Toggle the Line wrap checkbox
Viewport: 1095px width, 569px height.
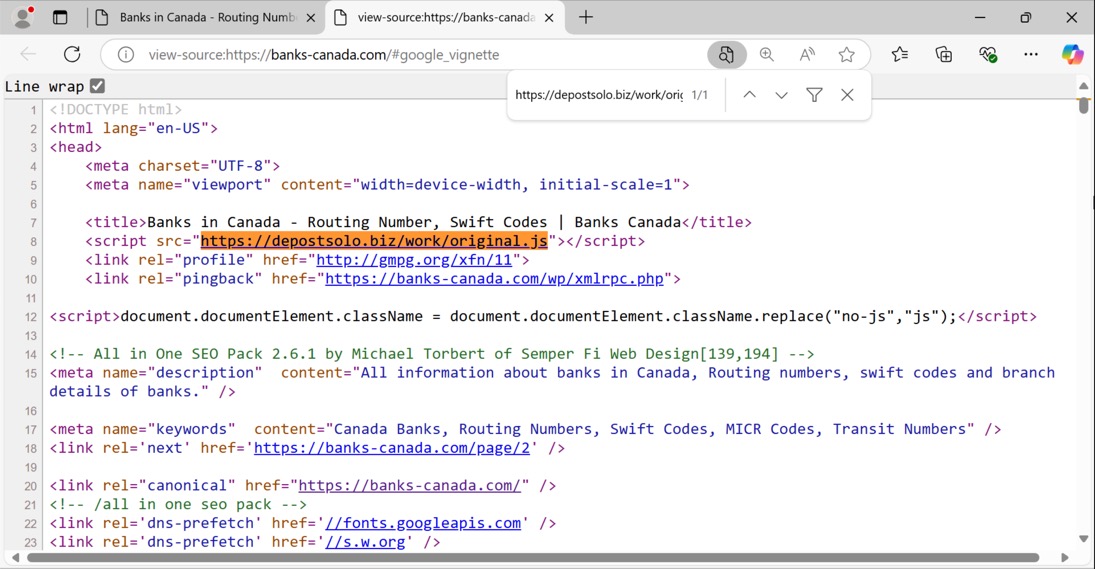click(97, 86)
